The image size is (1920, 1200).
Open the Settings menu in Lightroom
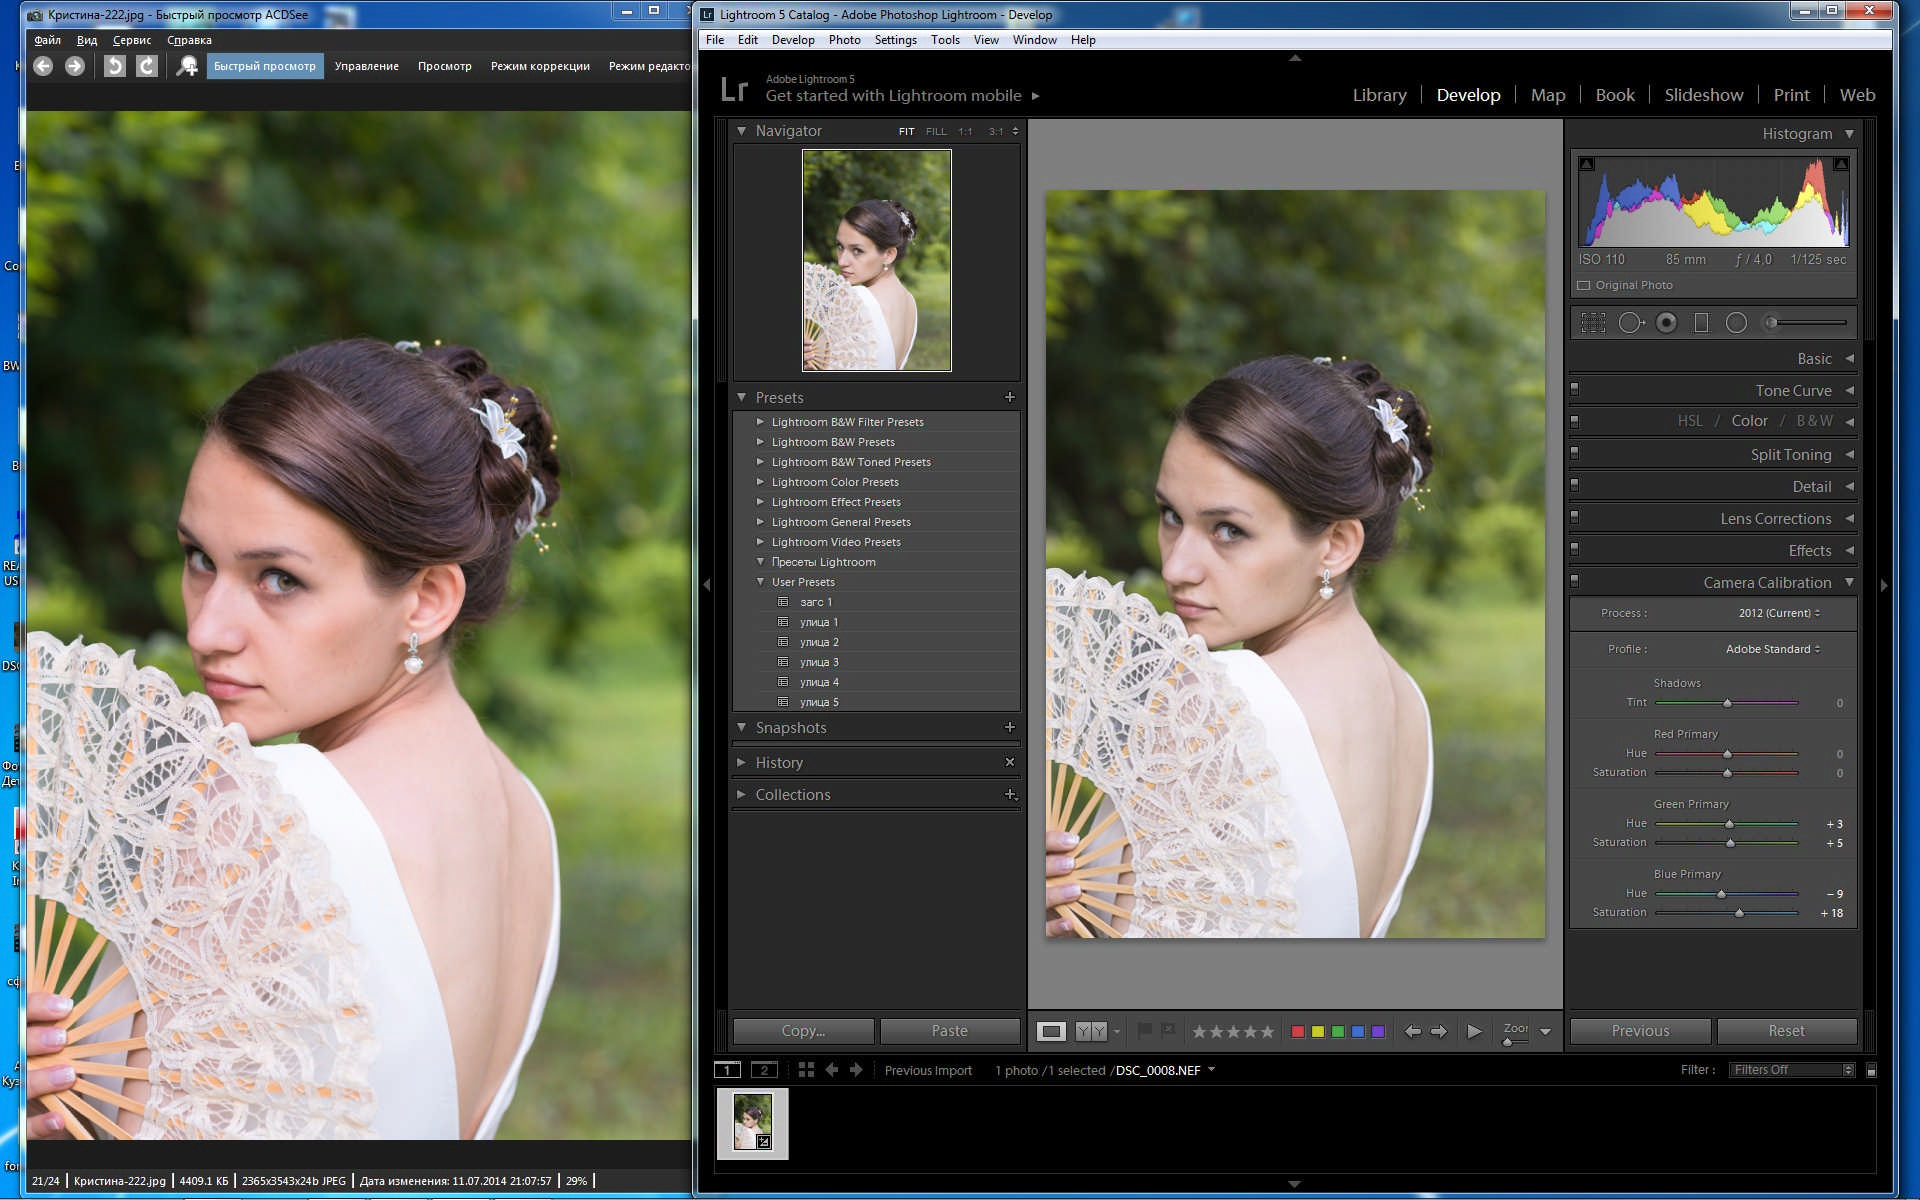[x=895, y=40]
